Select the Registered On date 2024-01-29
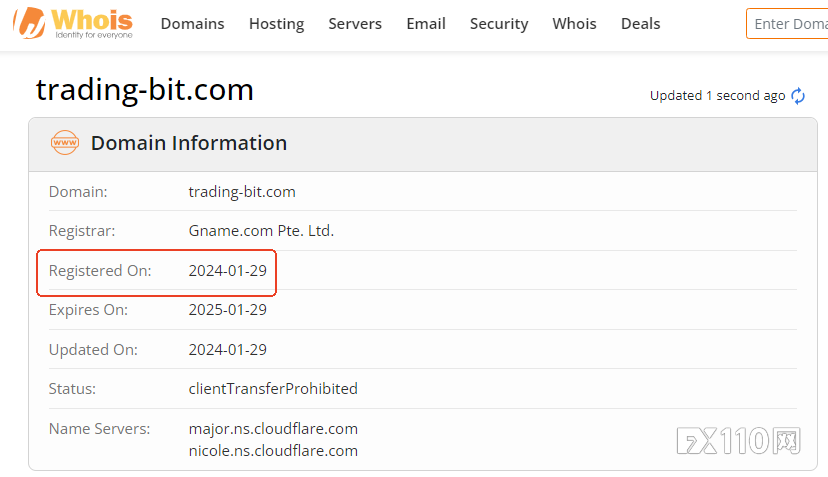The image size is (828, 477). (x=228, y=270)
